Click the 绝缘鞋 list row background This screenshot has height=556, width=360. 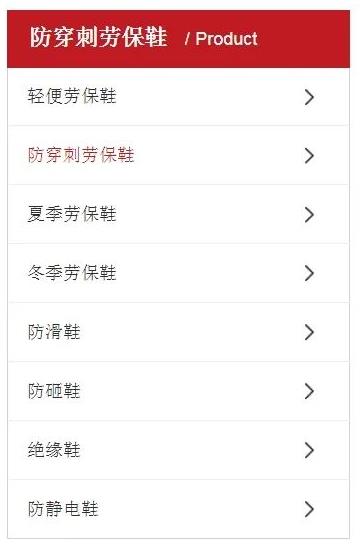178,450
